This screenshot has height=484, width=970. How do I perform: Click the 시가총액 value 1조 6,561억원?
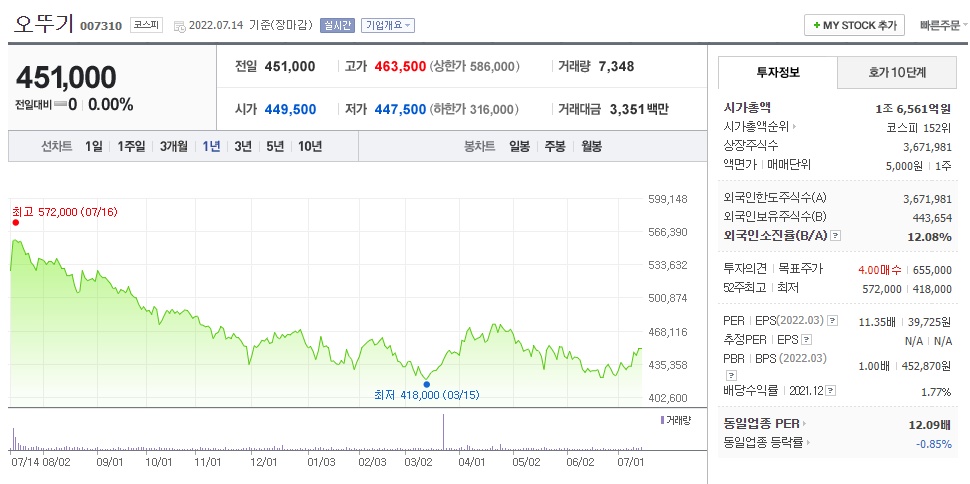pyautogui.click(x=913, y=109)
